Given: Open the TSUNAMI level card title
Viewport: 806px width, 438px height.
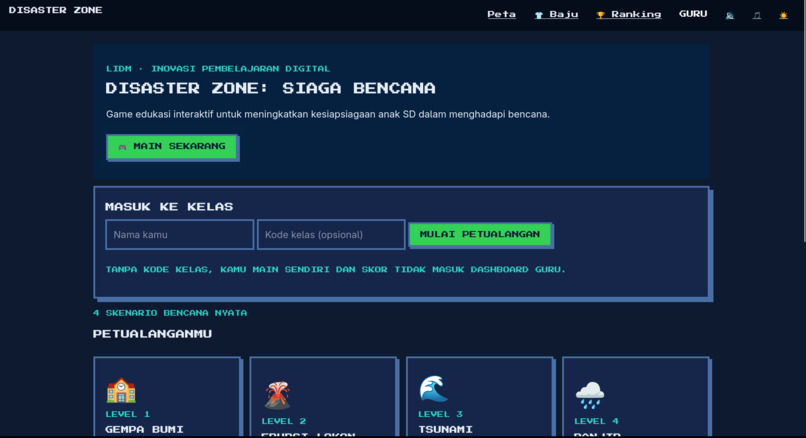Looking at the screenshot, I should 445,429.
